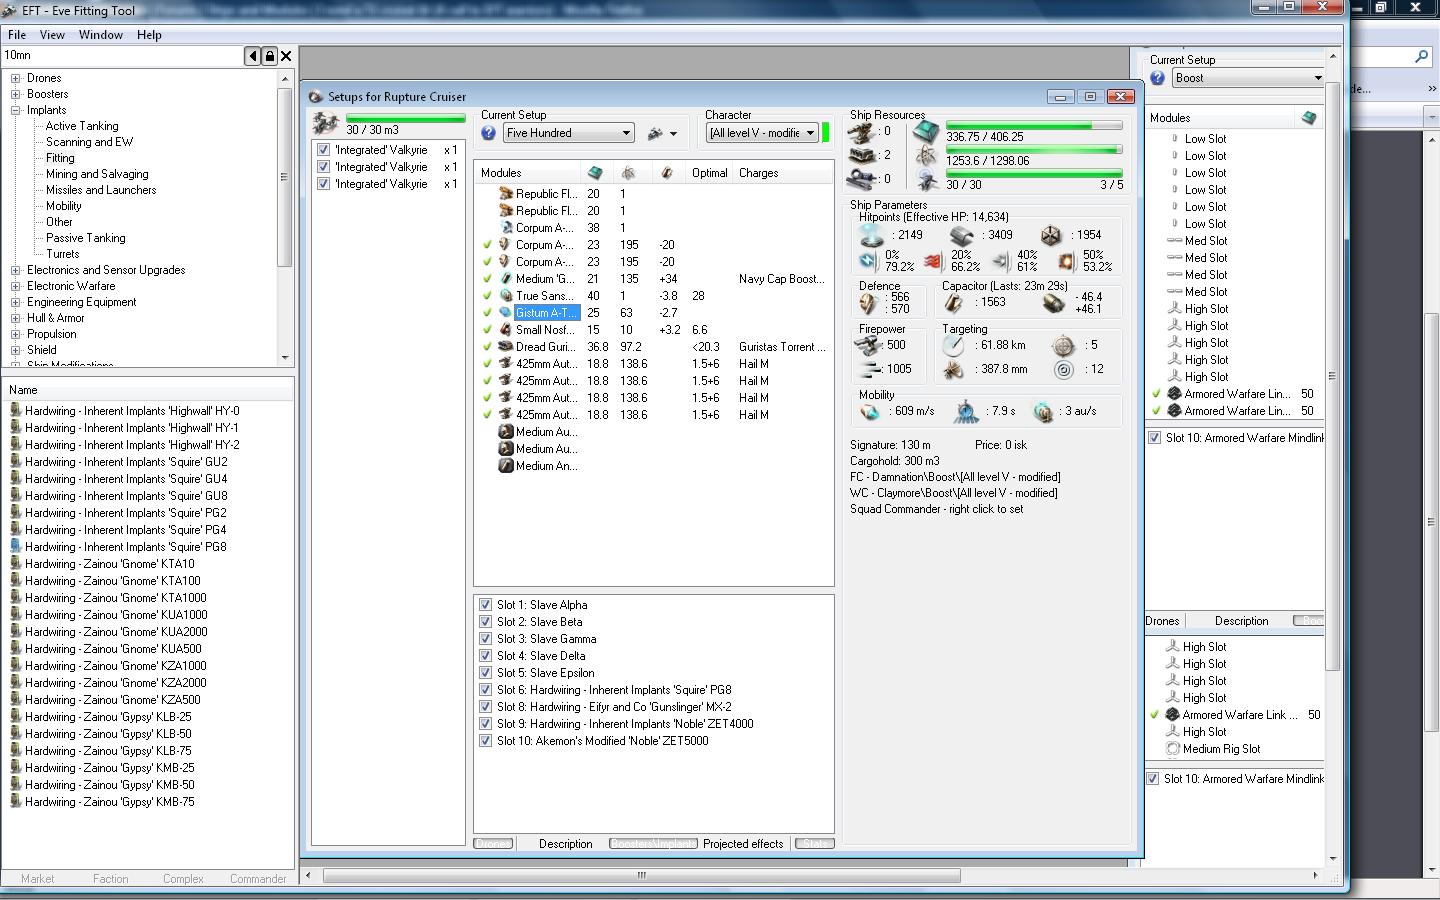Select the Active Tanking implant category
Screen dimensions: 1440x900
(82, 126)
